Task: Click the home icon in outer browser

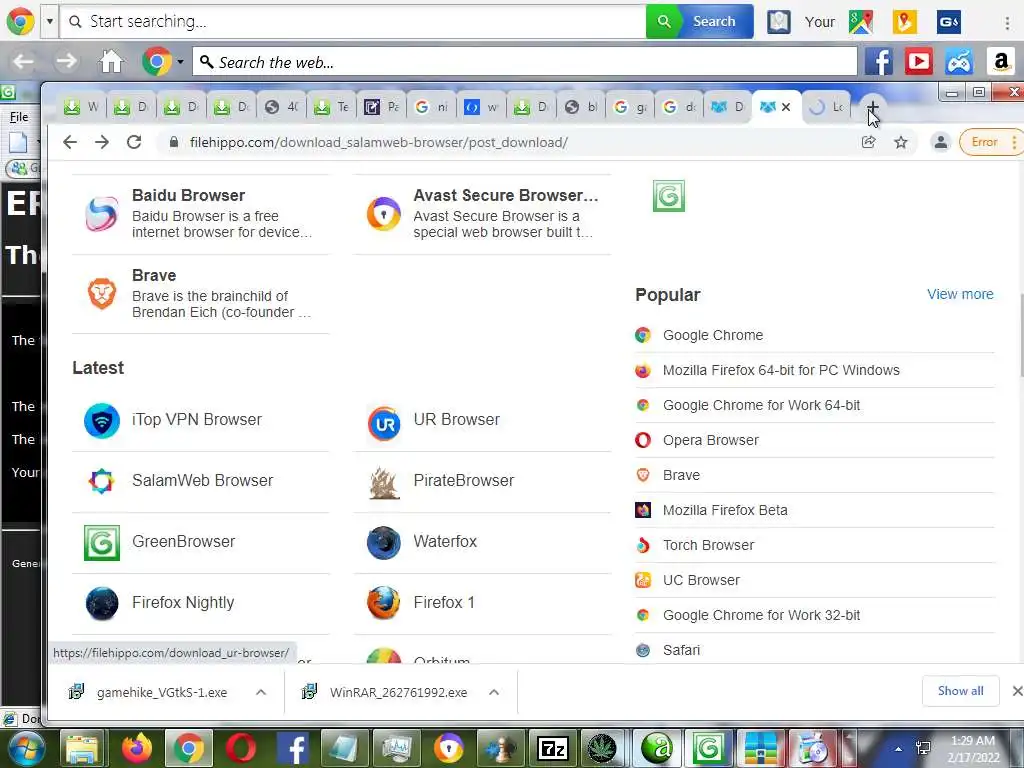Action: pyautogui.click(x=110, y=62)
